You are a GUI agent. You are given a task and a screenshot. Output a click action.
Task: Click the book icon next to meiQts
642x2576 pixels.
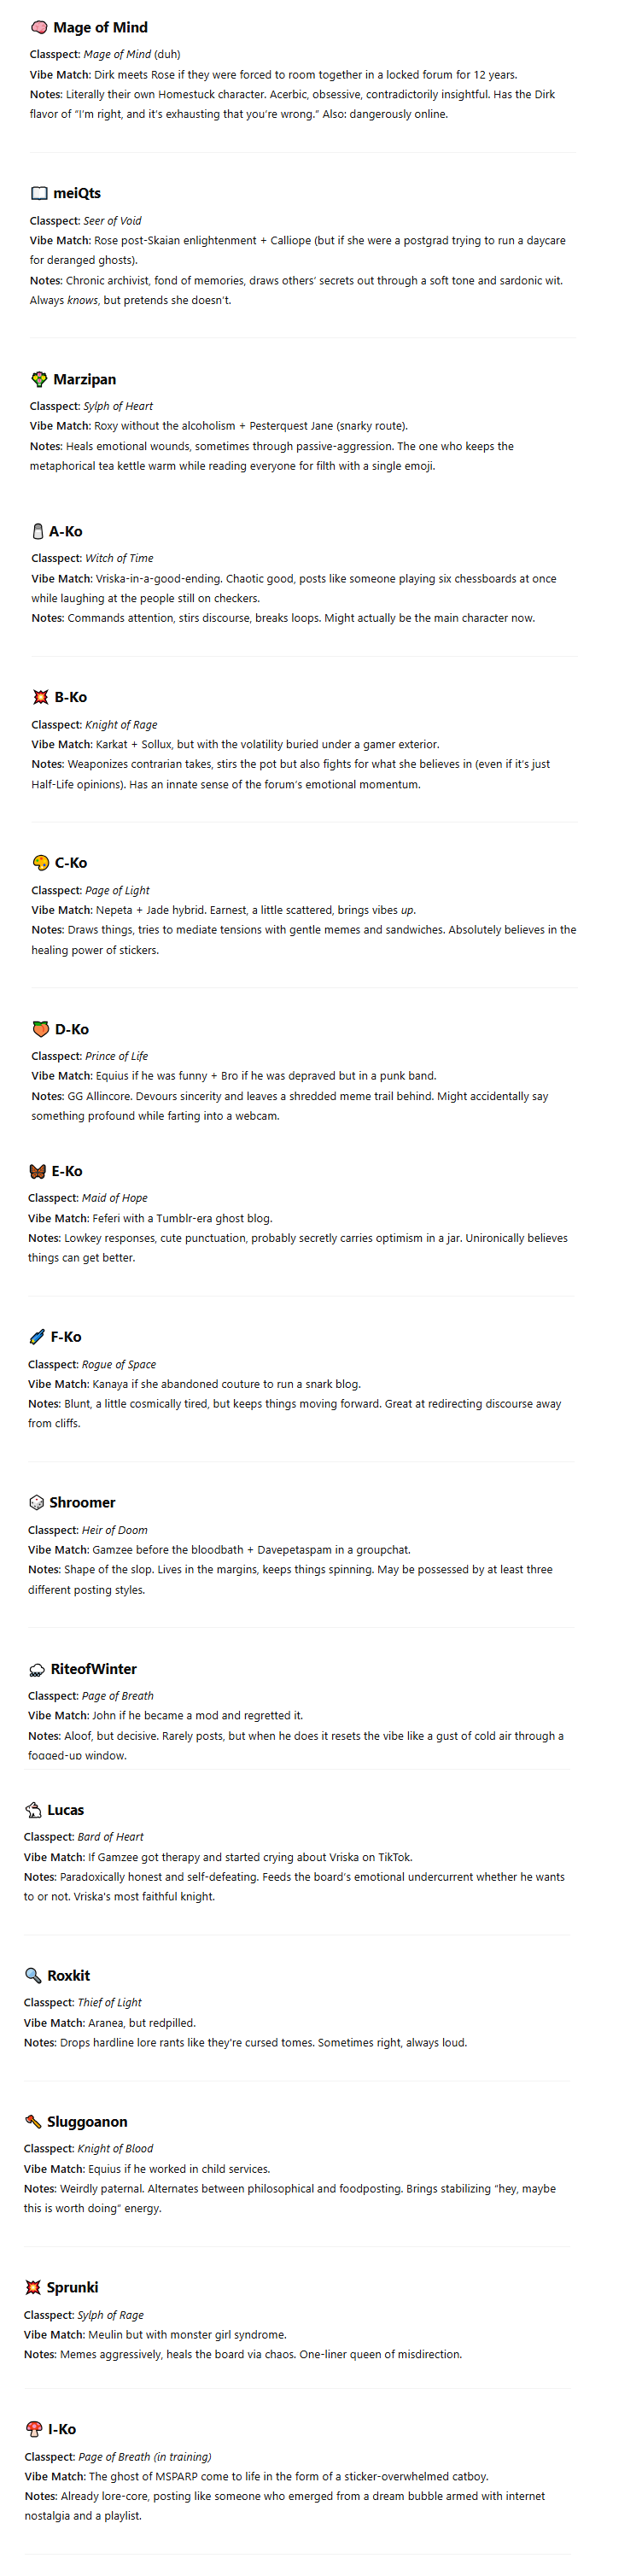point(39,193)
